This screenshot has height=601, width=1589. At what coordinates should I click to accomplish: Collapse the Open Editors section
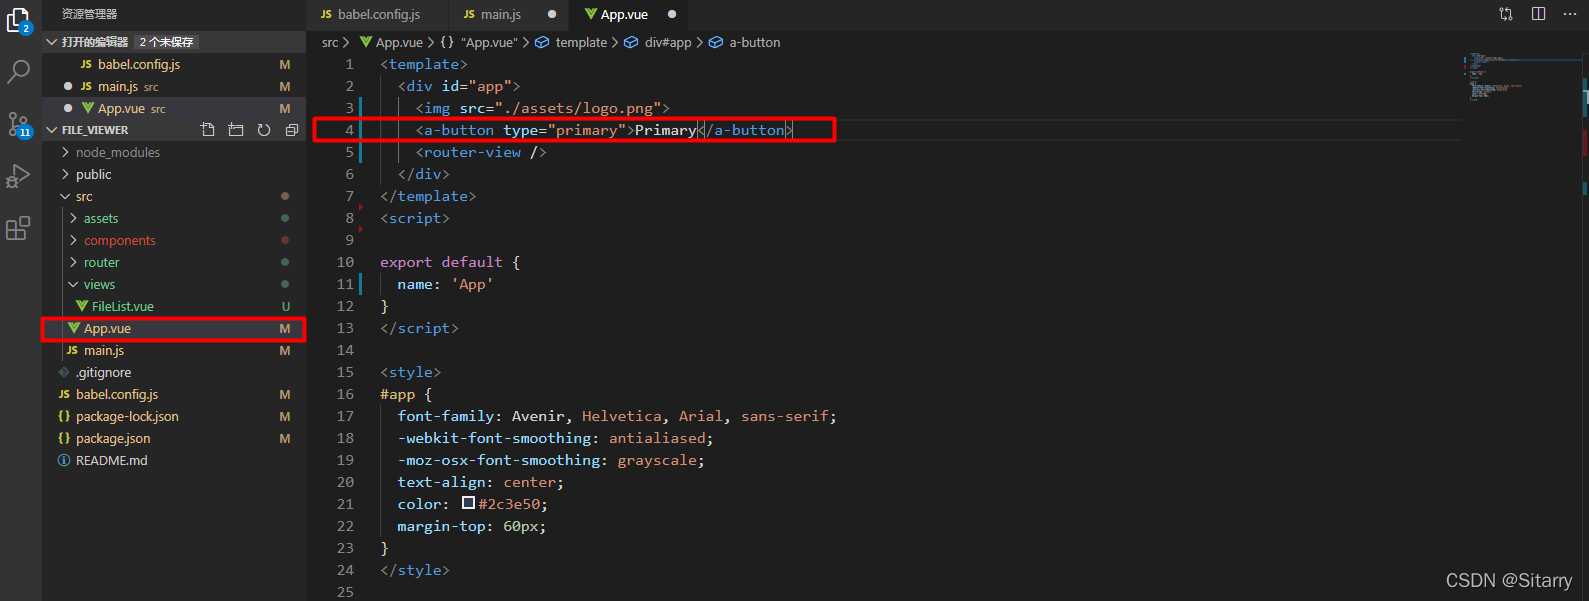(x=173, y=42)
